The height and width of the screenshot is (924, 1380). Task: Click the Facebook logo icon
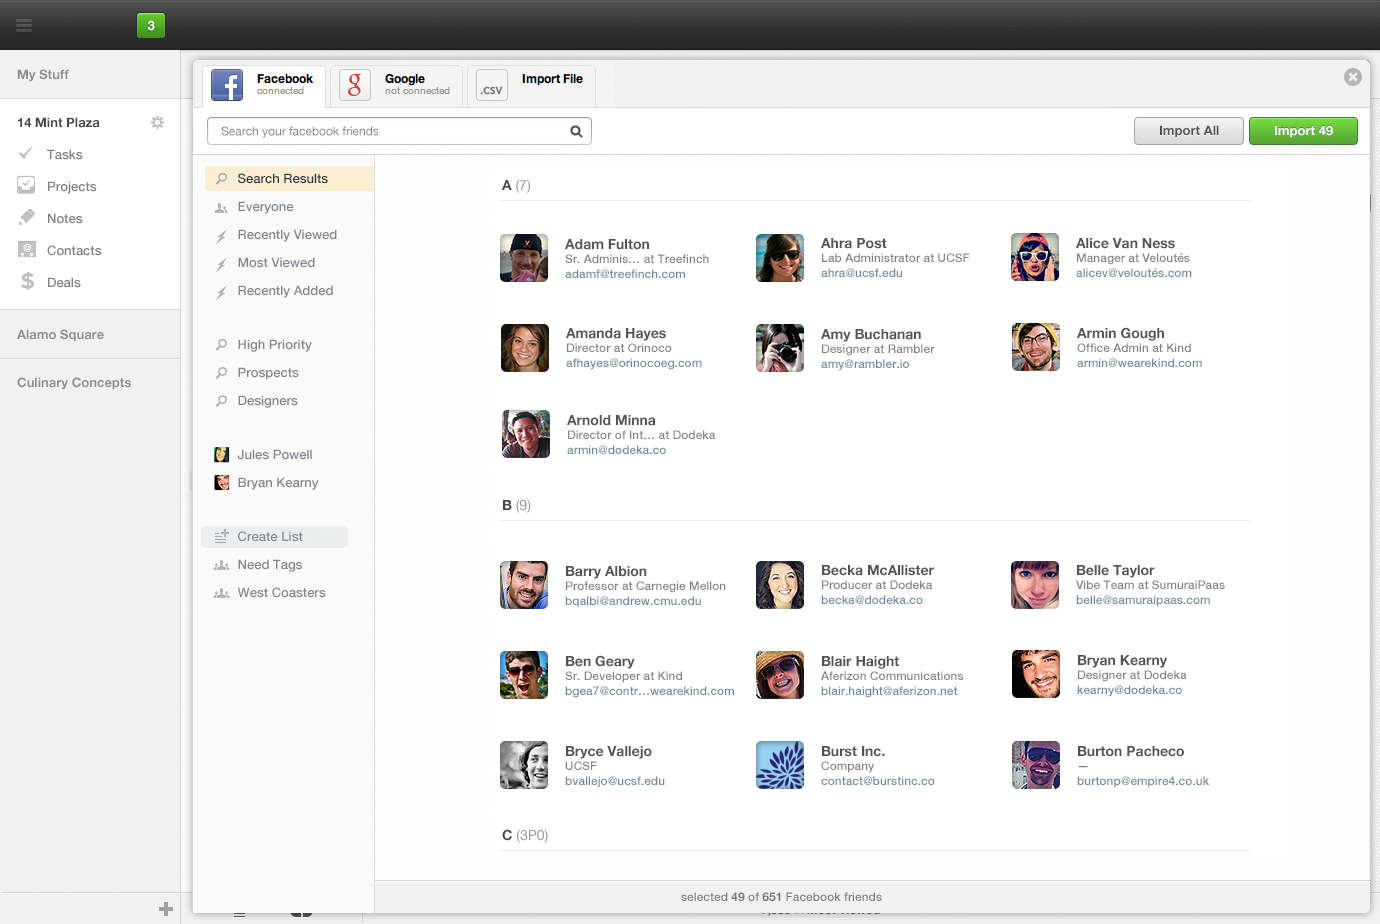[x=227, y=85]
